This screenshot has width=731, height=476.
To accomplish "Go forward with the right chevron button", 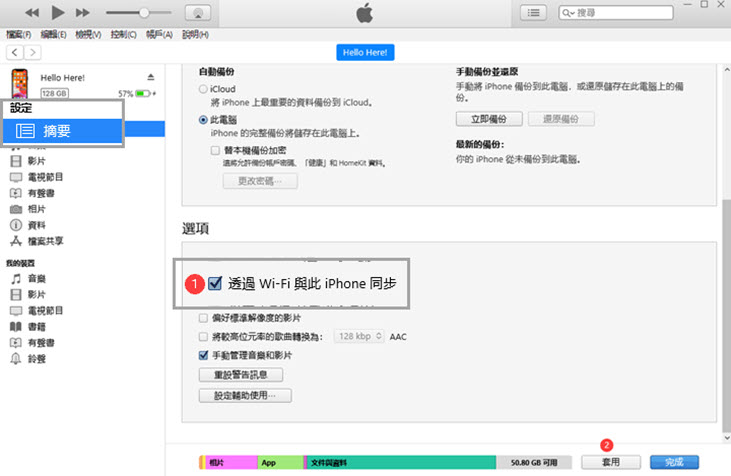I will [32, 52].
